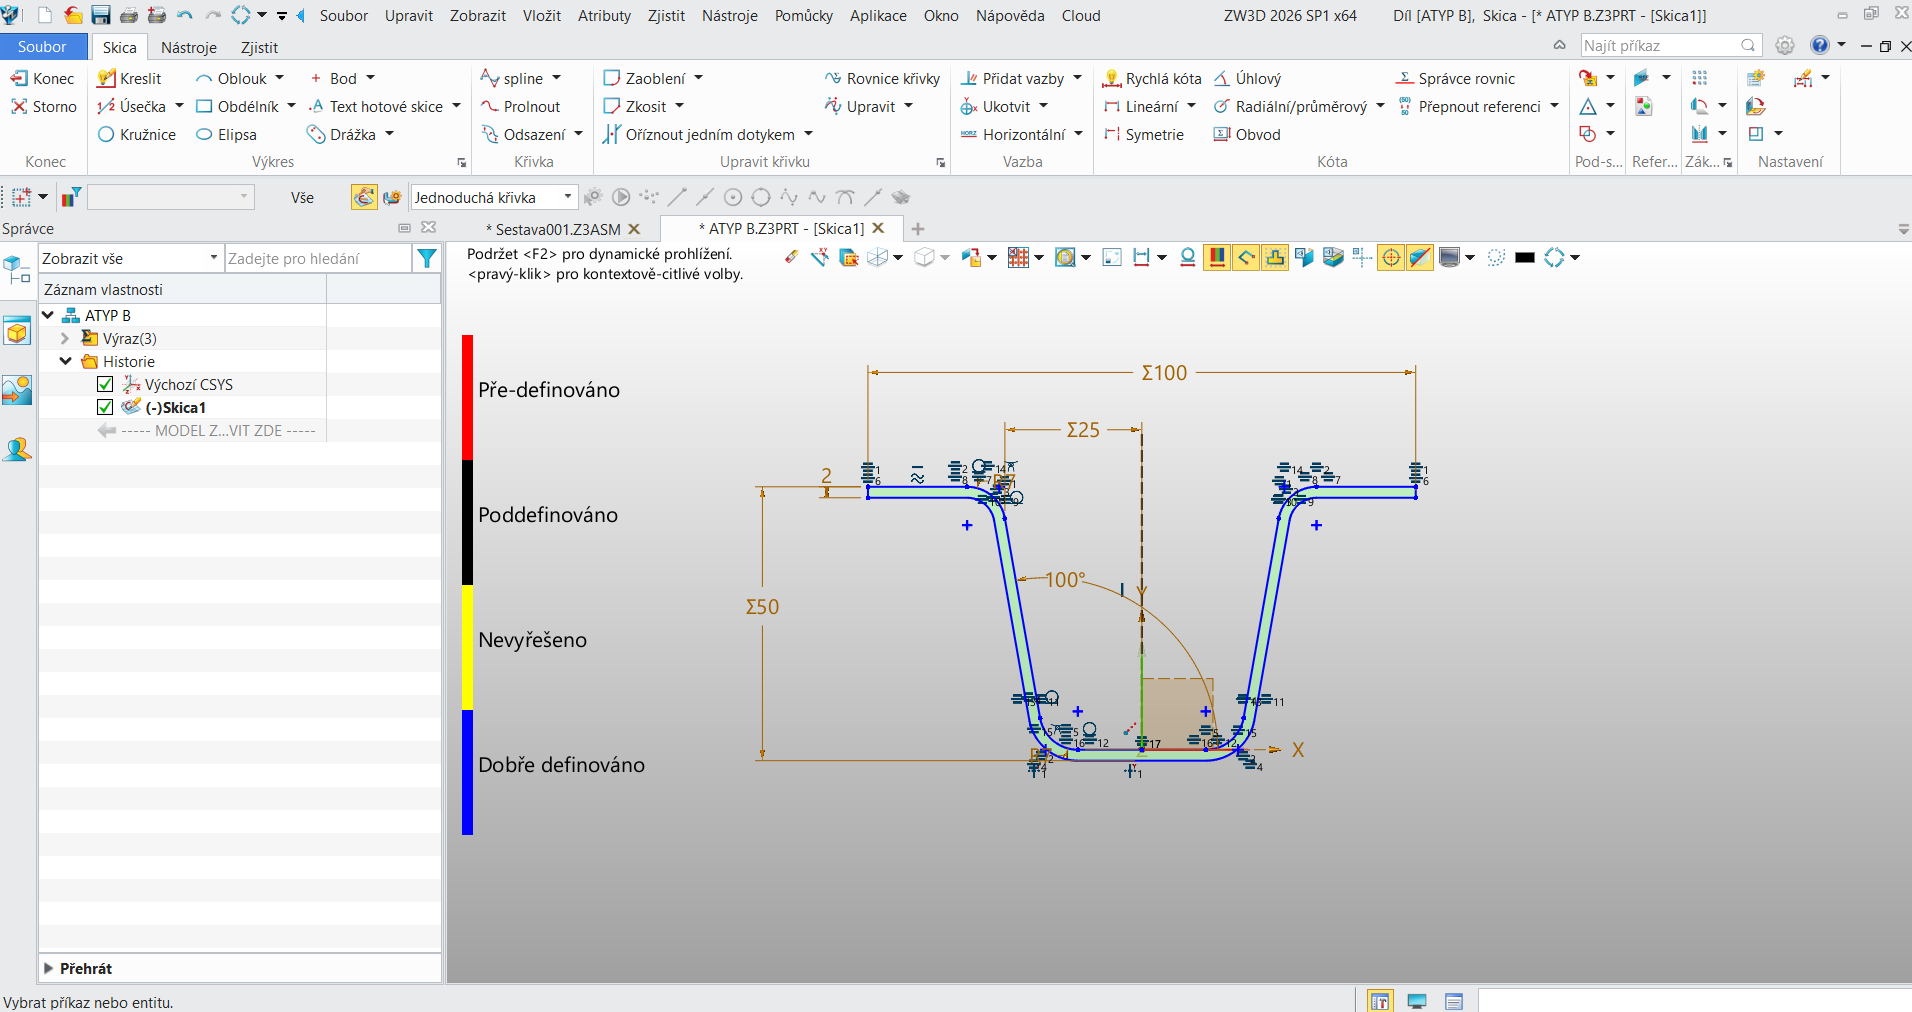The image size is (1912, 1012).
Task: Activate the Drážka slot tool
Action: [x=341, y=134]
